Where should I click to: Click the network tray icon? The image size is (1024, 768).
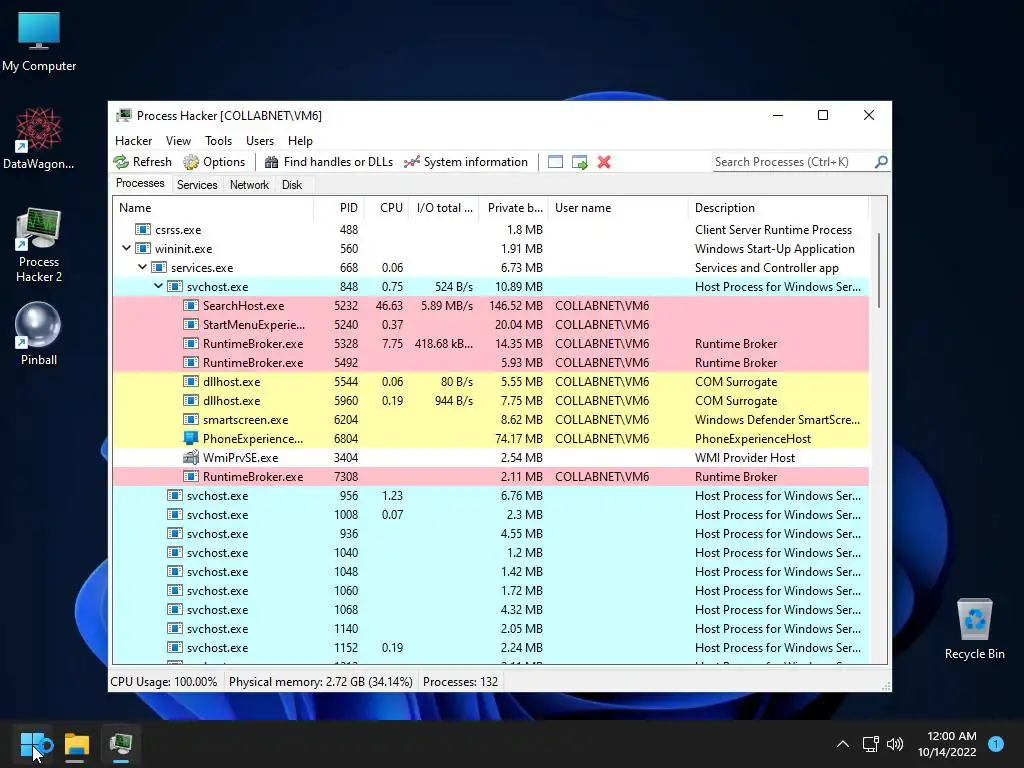click(x=871, y=744)
